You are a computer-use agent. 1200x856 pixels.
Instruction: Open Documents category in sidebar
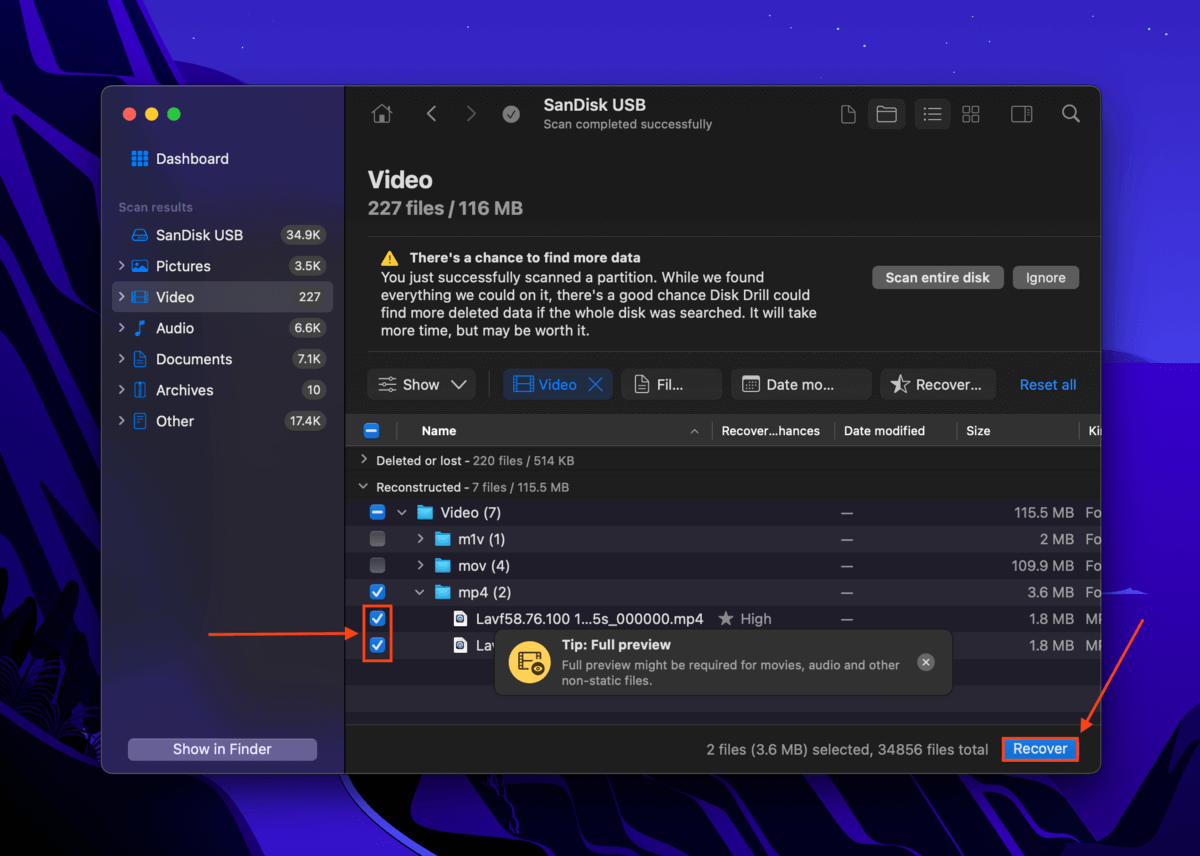pyautogui.click(x=194, y=359)
